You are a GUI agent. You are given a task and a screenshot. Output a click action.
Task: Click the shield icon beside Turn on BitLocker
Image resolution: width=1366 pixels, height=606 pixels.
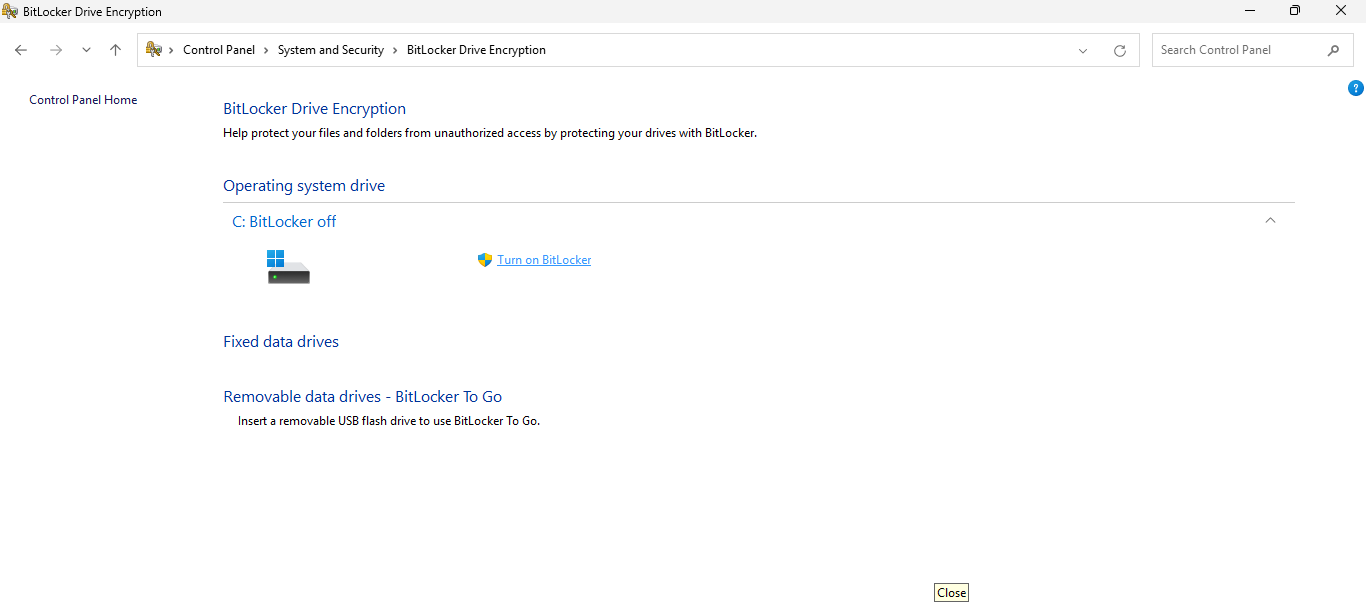[x=485, y=260]
